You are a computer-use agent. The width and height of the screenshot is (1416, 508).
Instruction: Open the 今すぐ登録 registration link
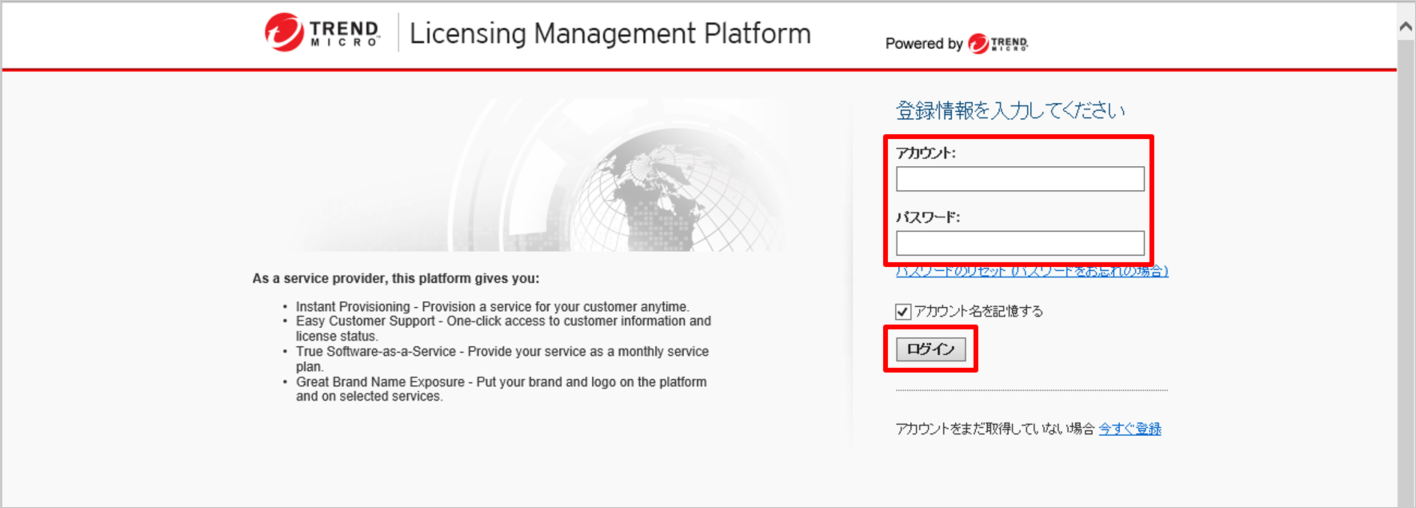click(x=1130, y=429)
